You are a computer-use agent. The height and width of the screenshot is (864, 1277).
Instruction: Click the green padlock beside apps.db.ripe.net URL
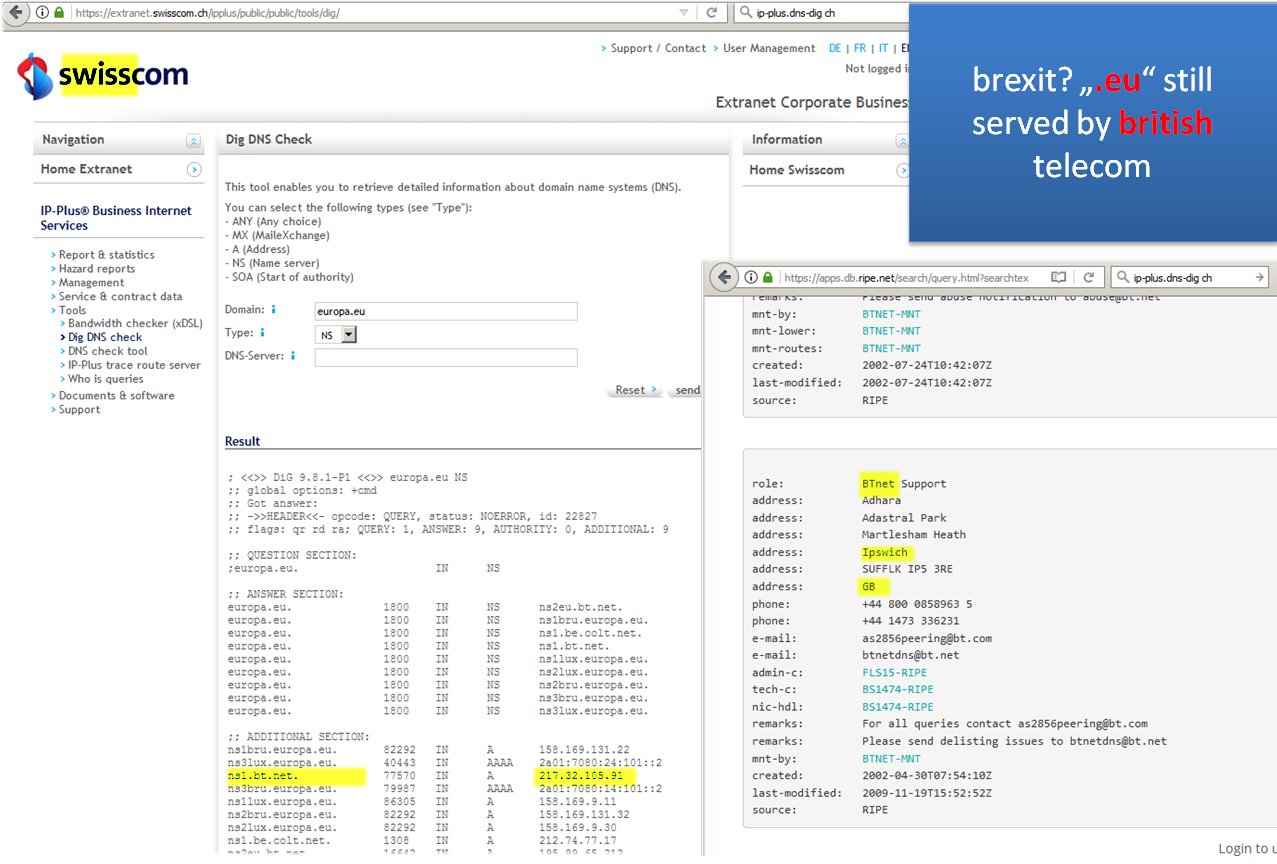[768, 278]
